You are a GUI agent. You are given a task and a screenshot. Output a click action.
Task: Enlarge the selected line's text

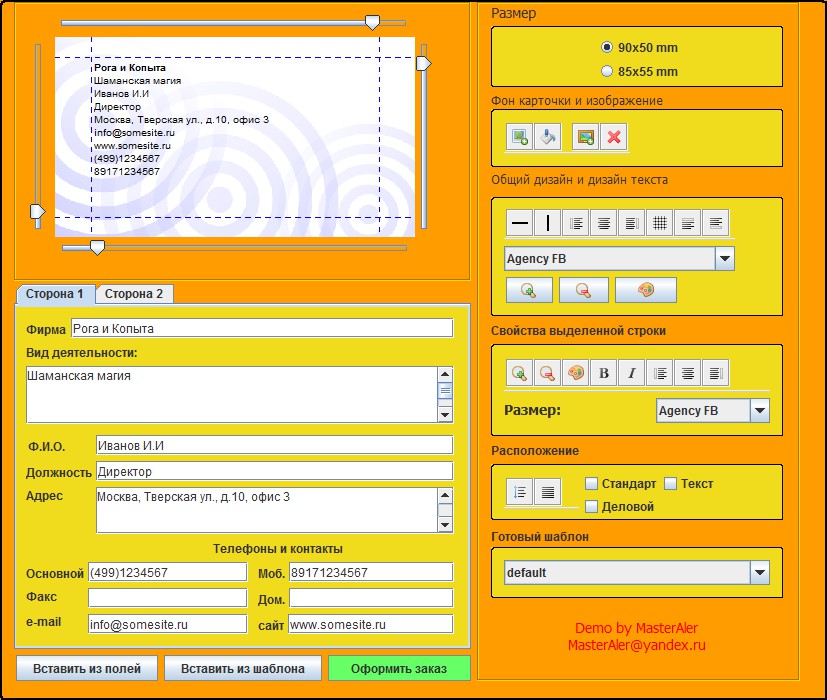pos(520,373)
